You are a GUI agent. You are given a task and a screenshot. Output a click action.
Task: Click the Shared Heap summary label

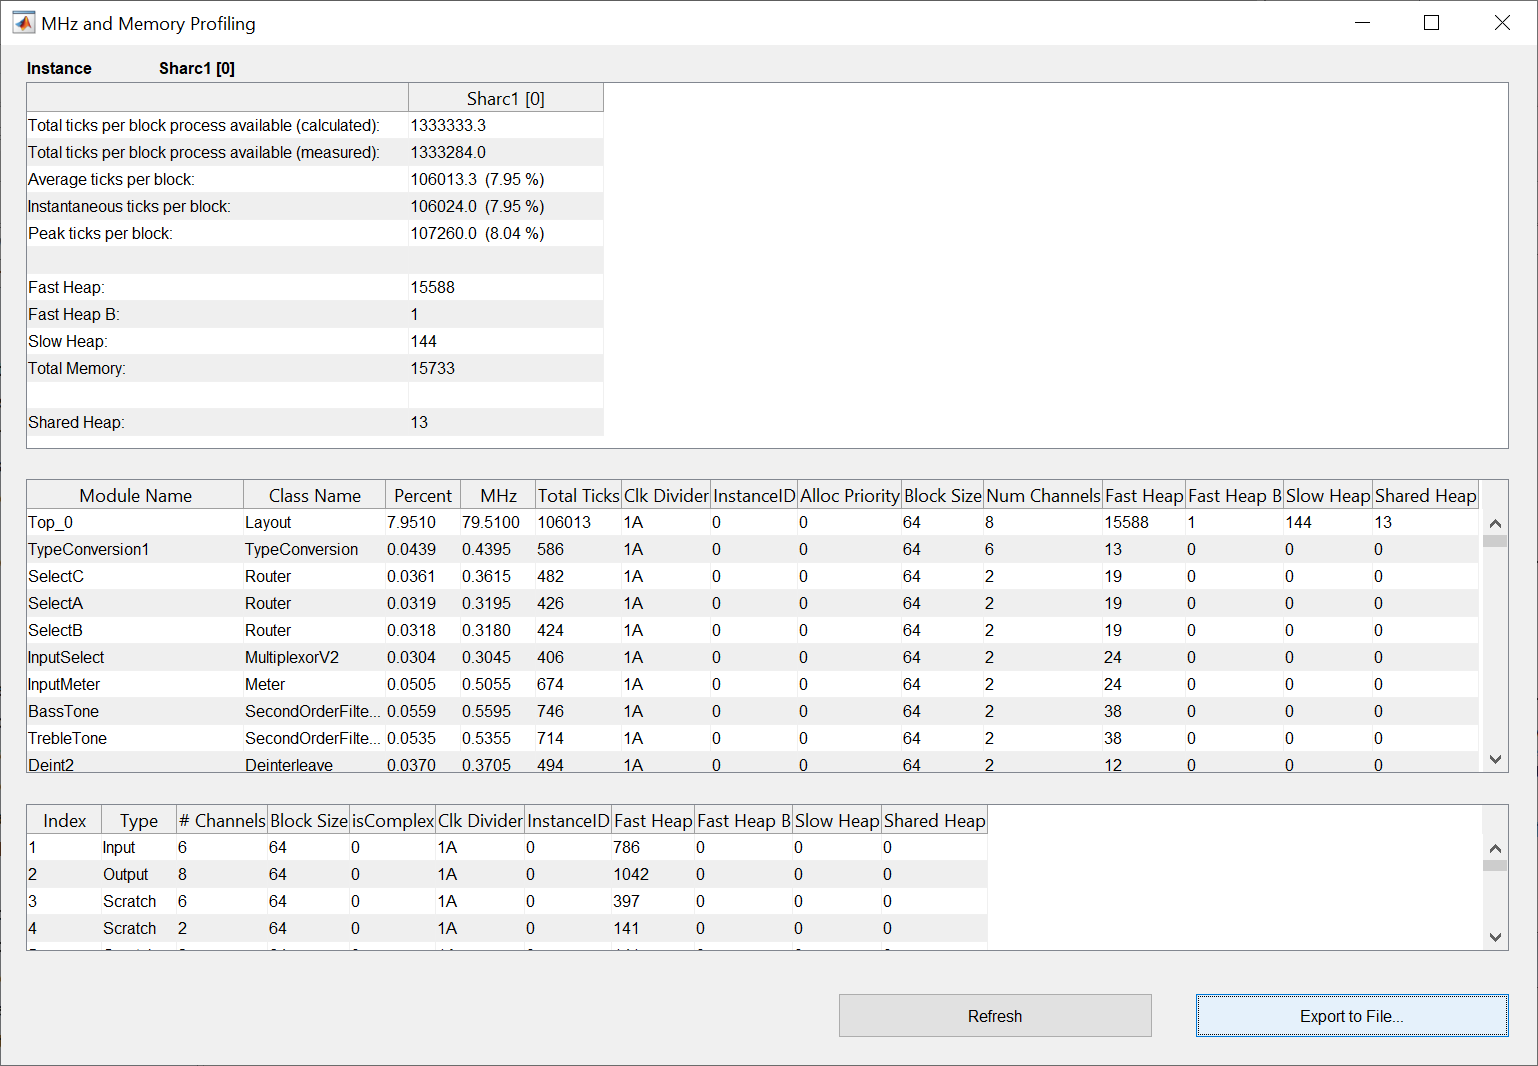[76, 422]
